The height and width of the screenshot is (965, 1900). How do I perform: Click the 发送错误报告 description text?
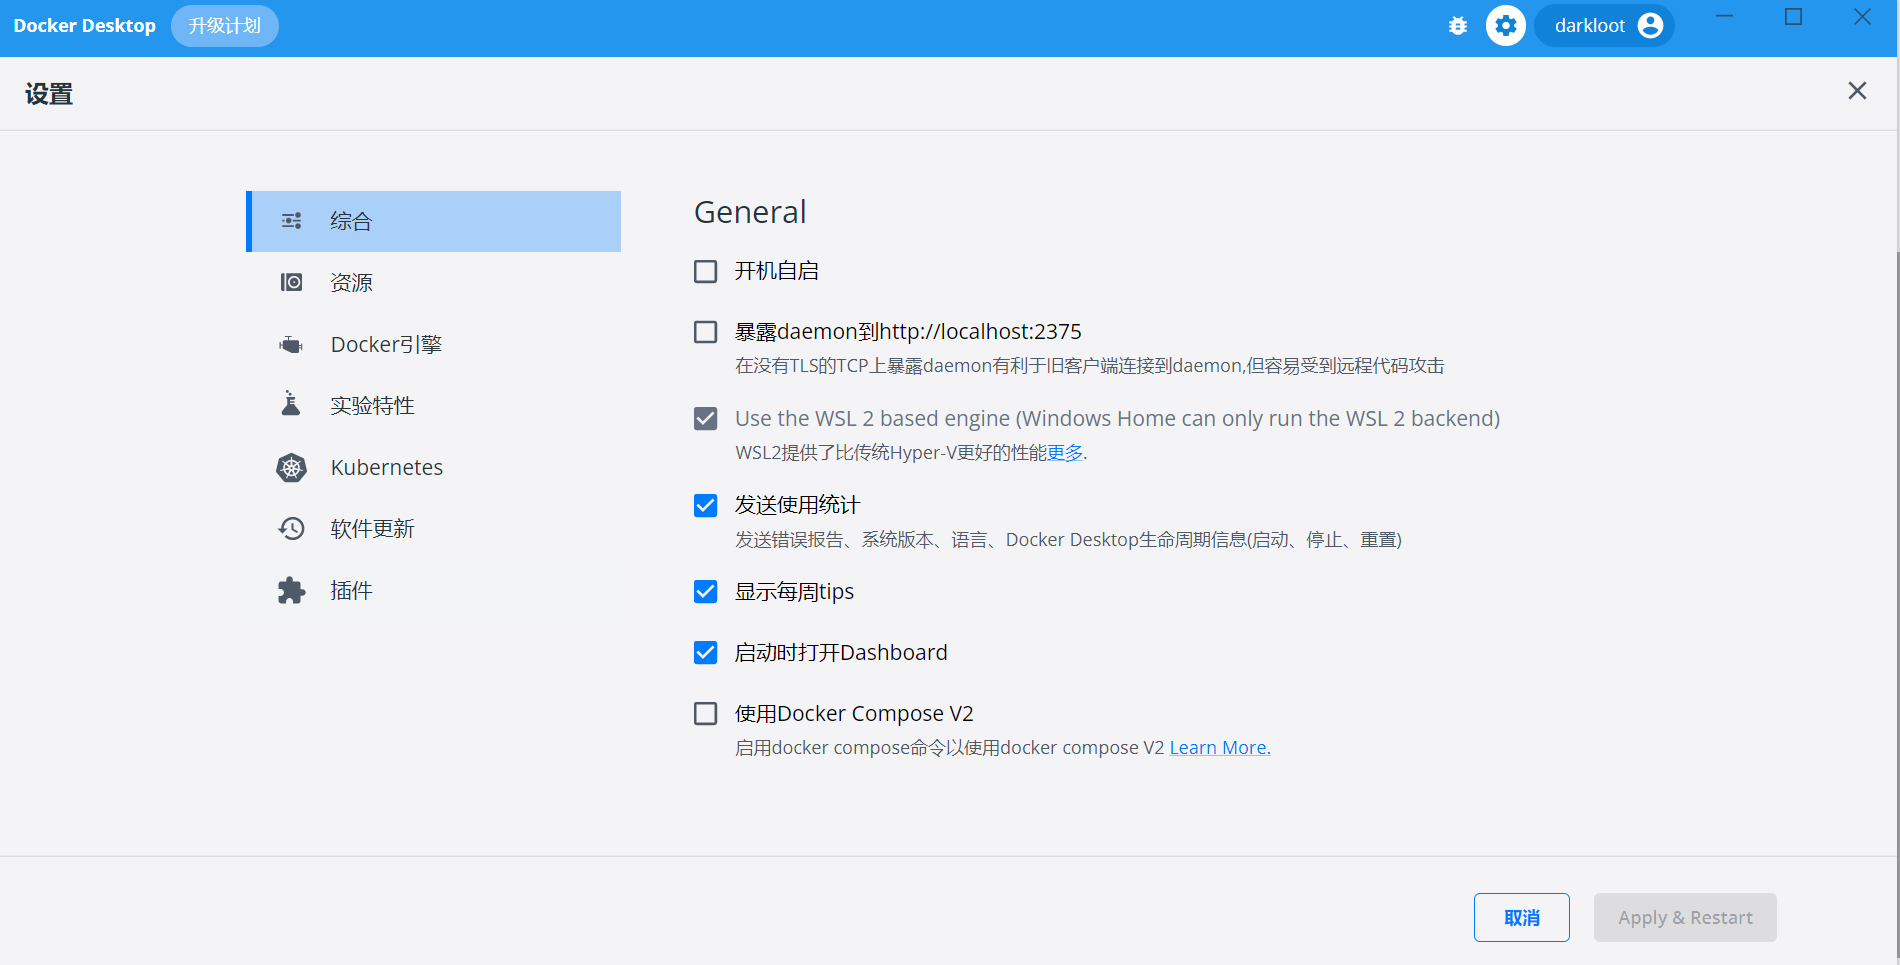tap(1068, 540)
